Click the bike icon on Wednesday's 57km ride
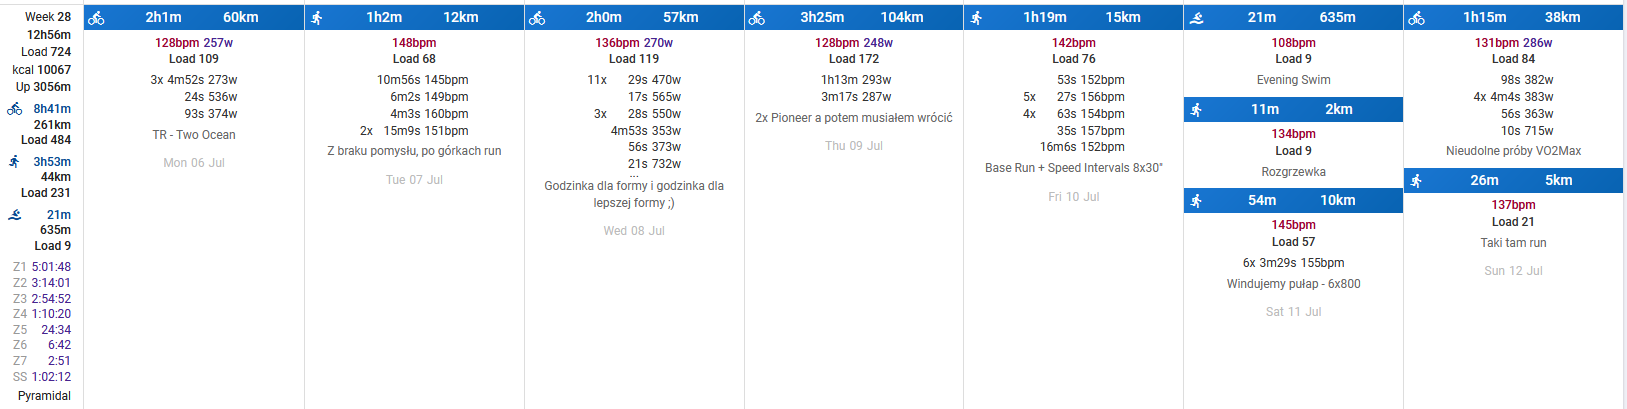The width and height of the screenshot is (1627, 409). tap(537, 18)
